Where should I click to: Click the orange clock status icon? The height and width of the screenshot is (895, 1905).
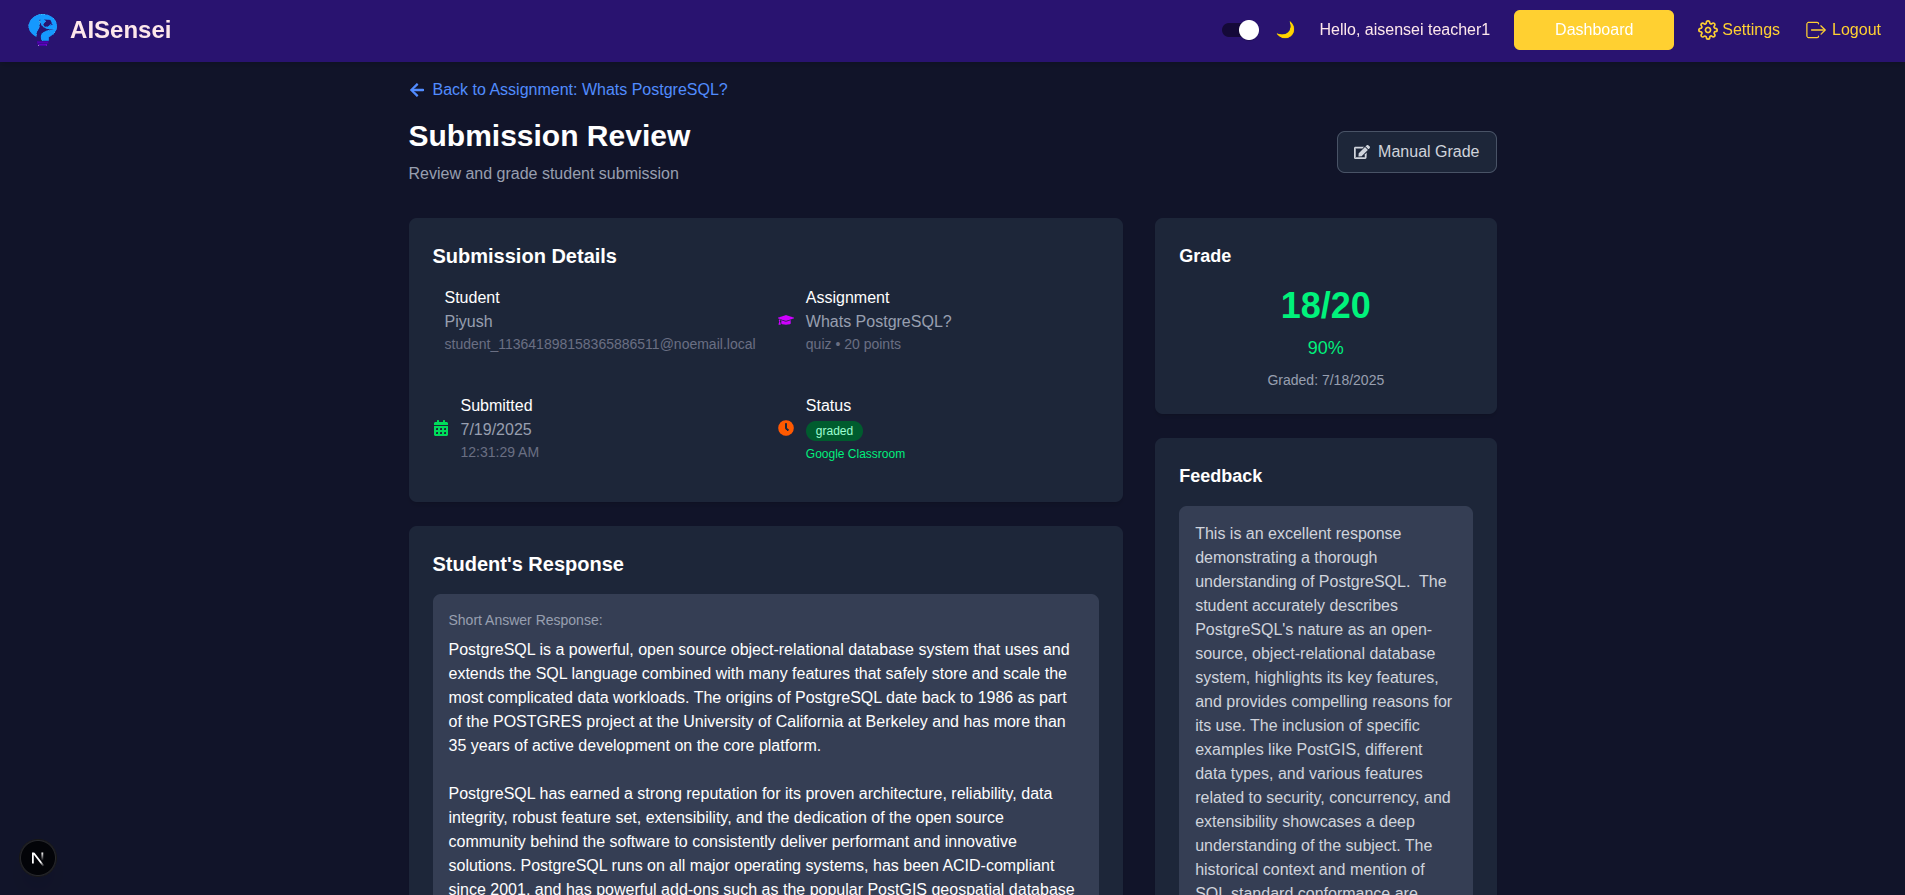(x=786, y=428)
